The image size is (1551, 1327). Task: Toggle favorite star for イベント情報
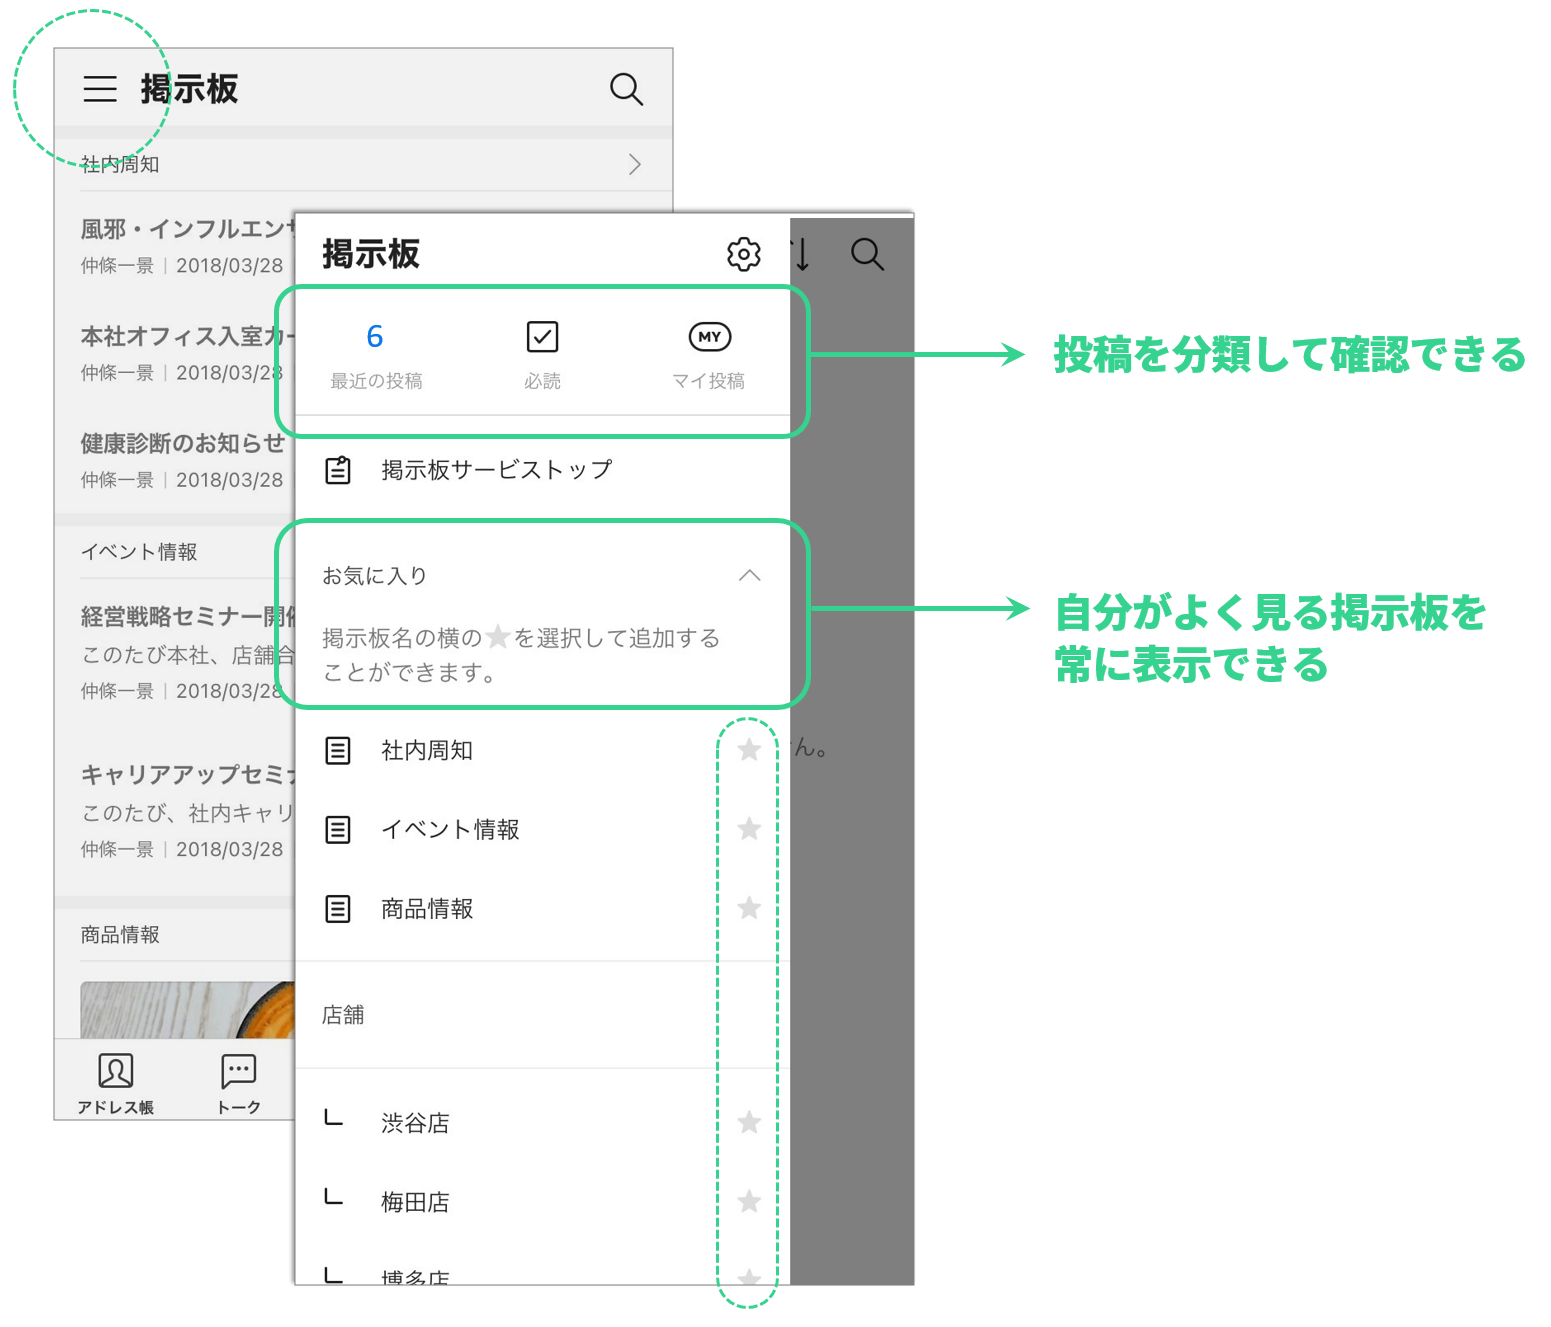point(749,829)
